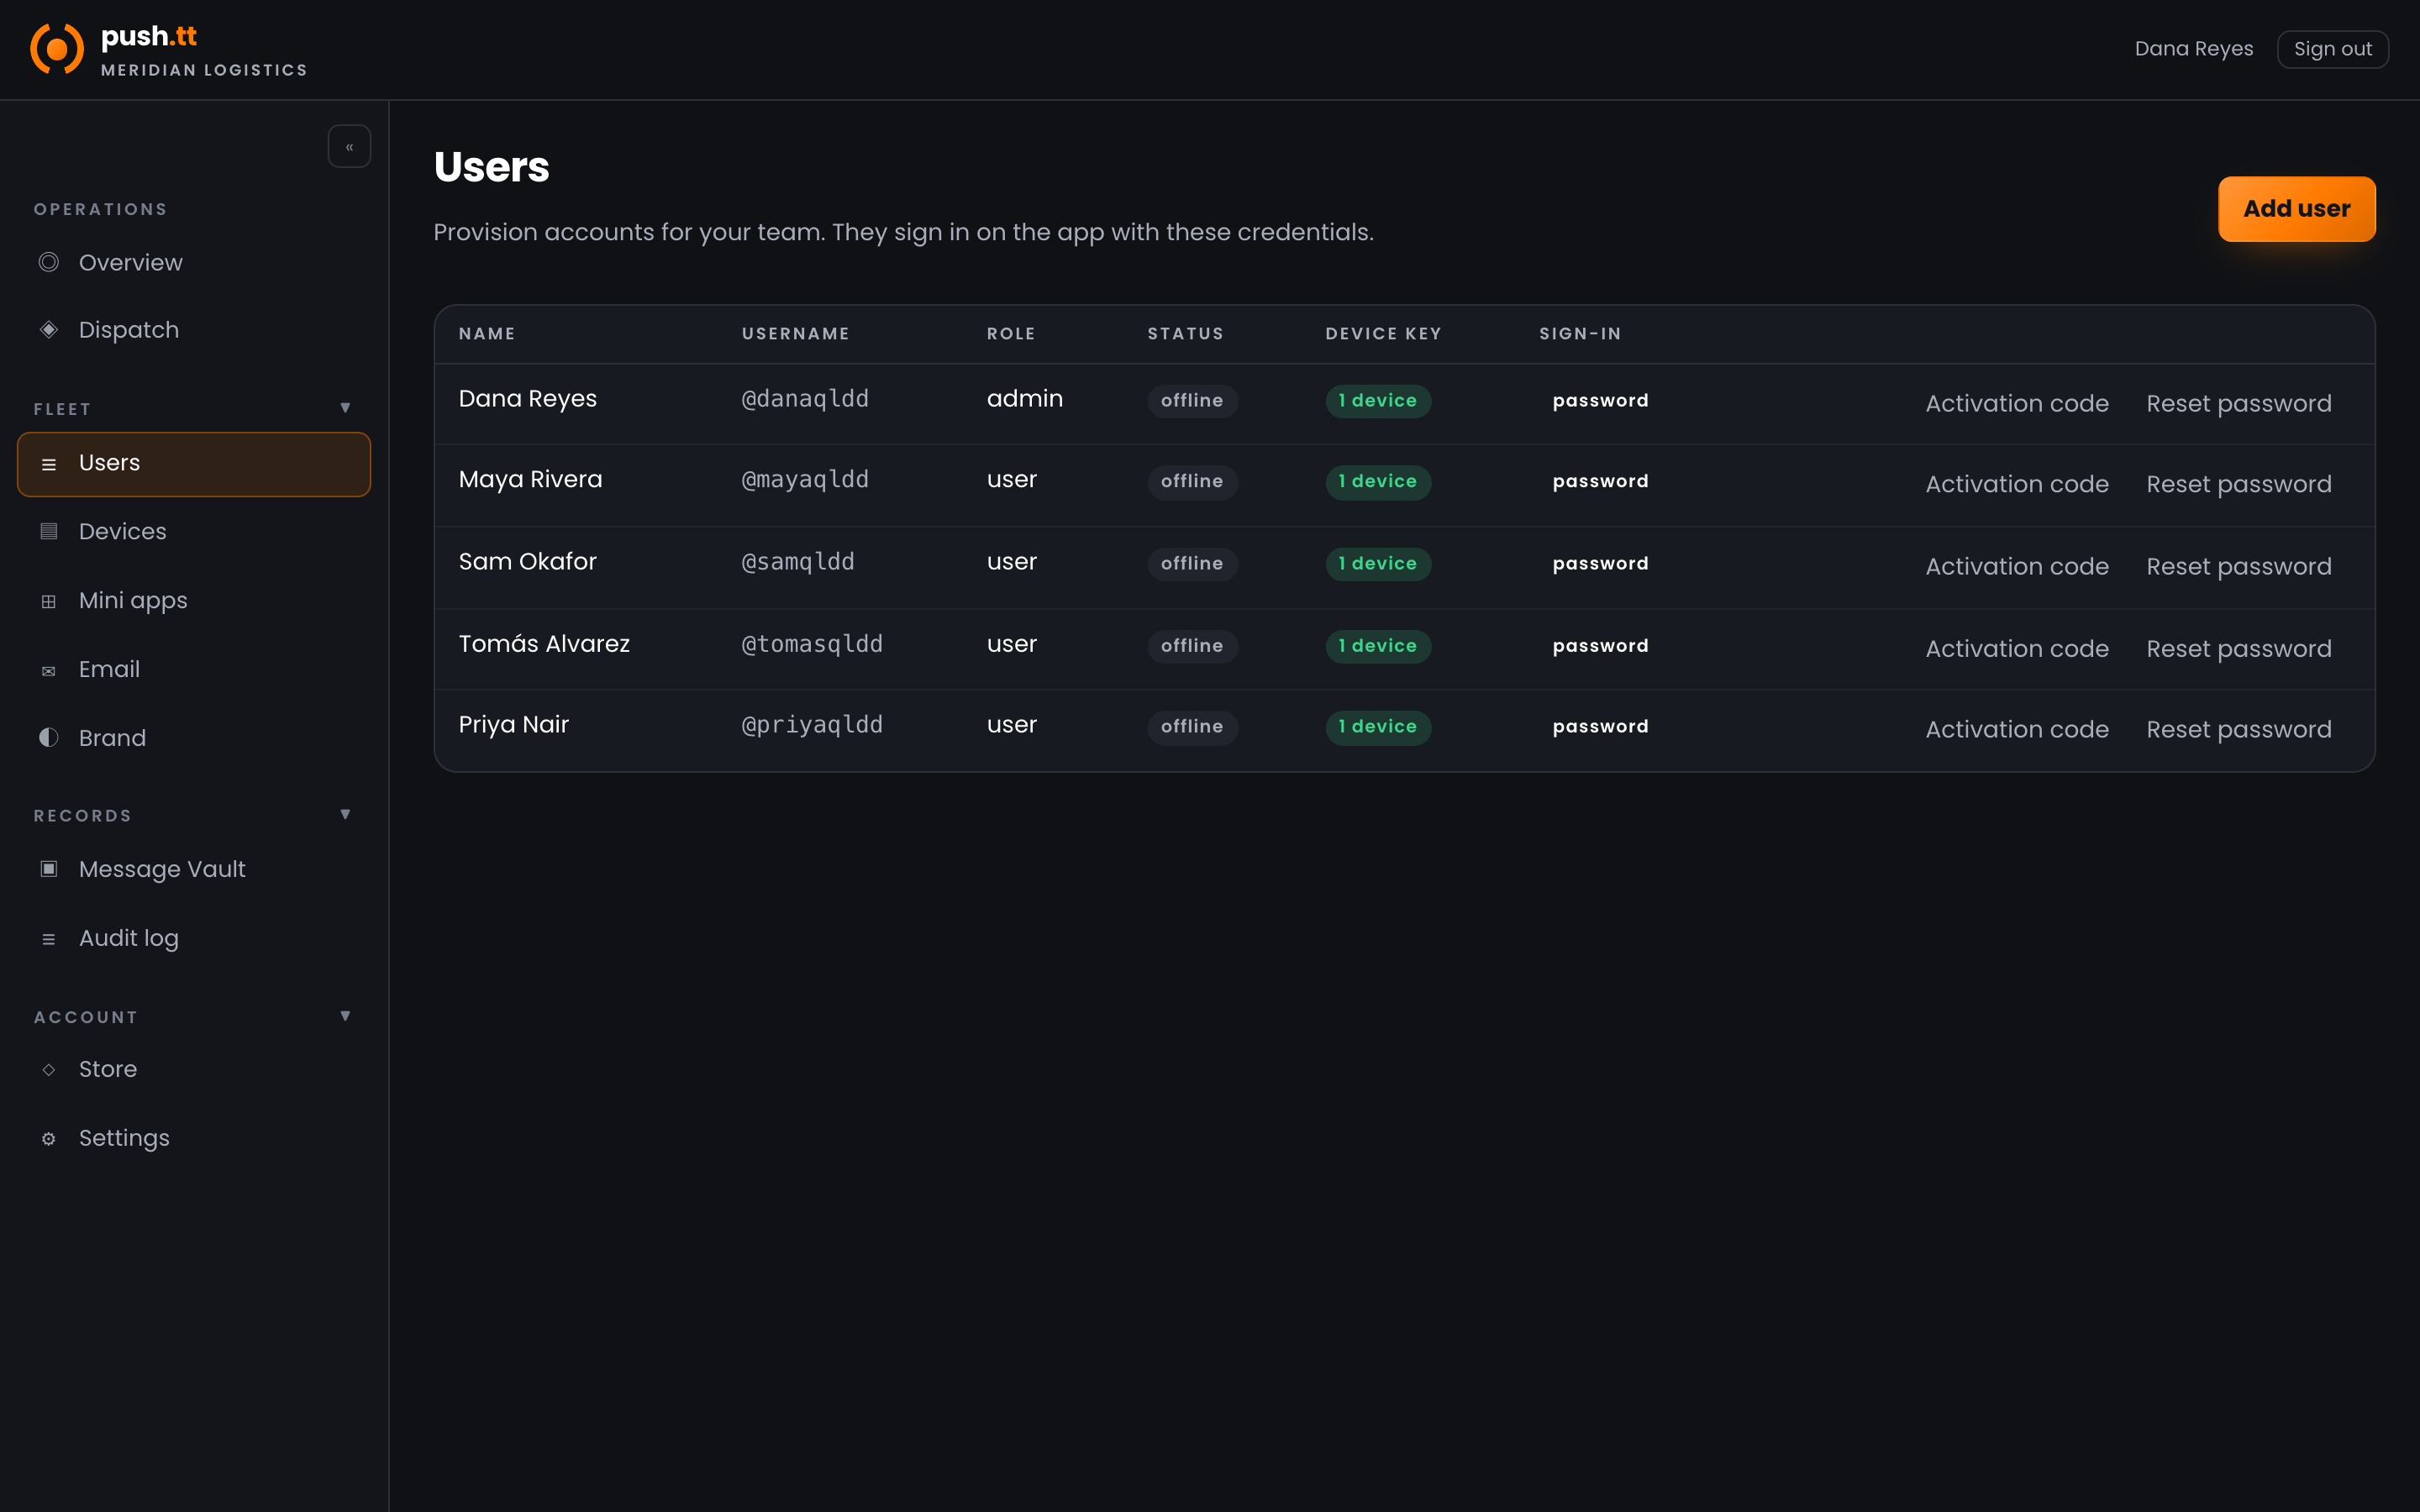2420x1512 pixels.
Task: Collapse the sidebar with the double-chevron button
Action: tap(349, 146)
